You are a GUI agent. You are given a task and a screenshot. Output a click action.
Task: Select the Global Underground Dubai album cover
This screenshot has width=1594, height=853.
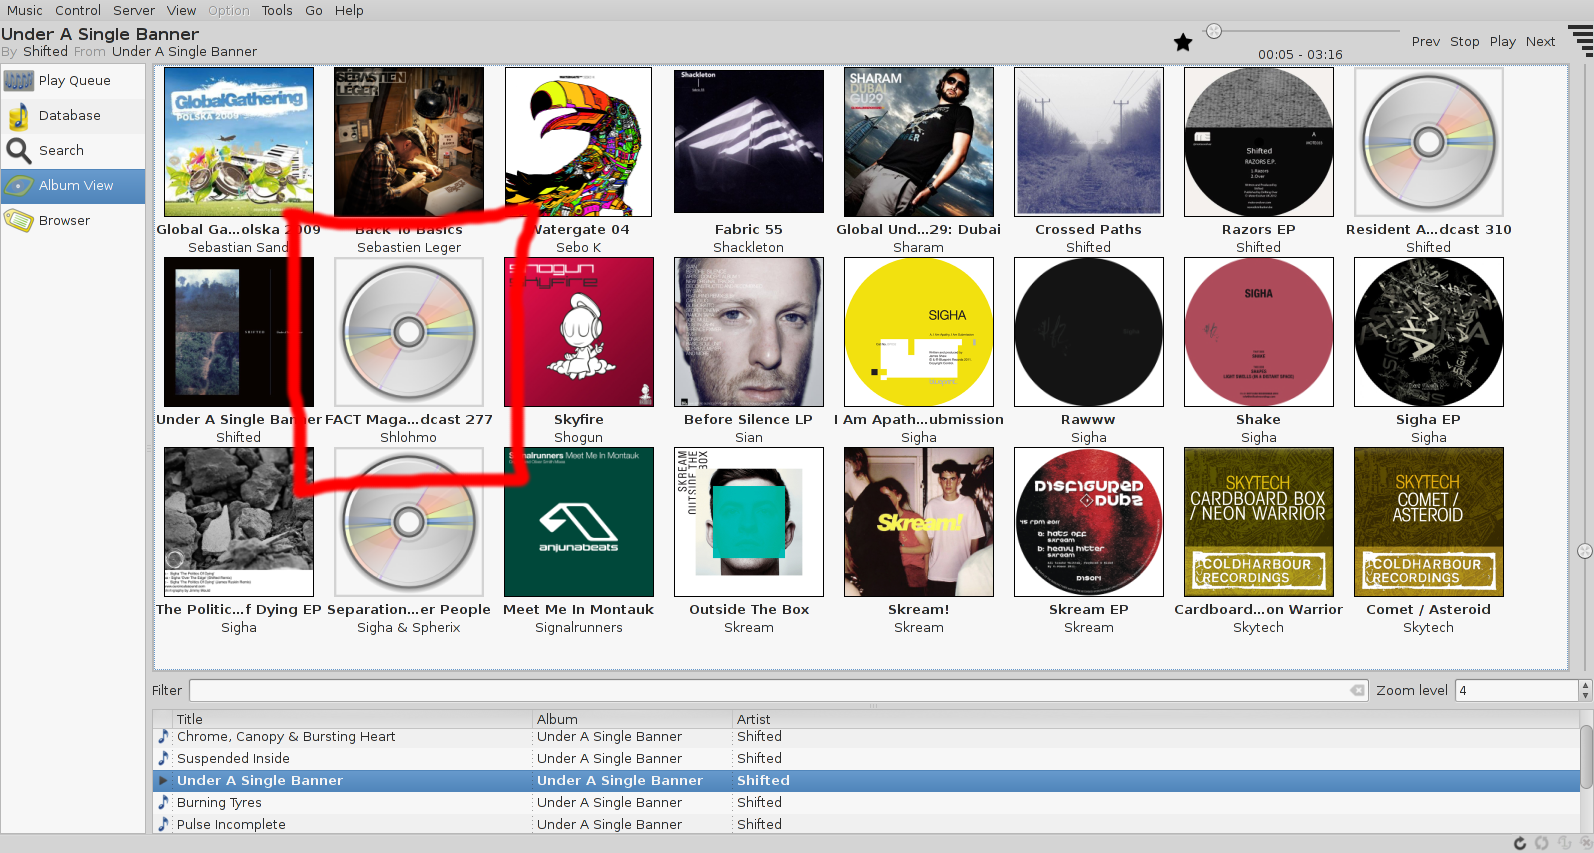click(x=919, y=142)
